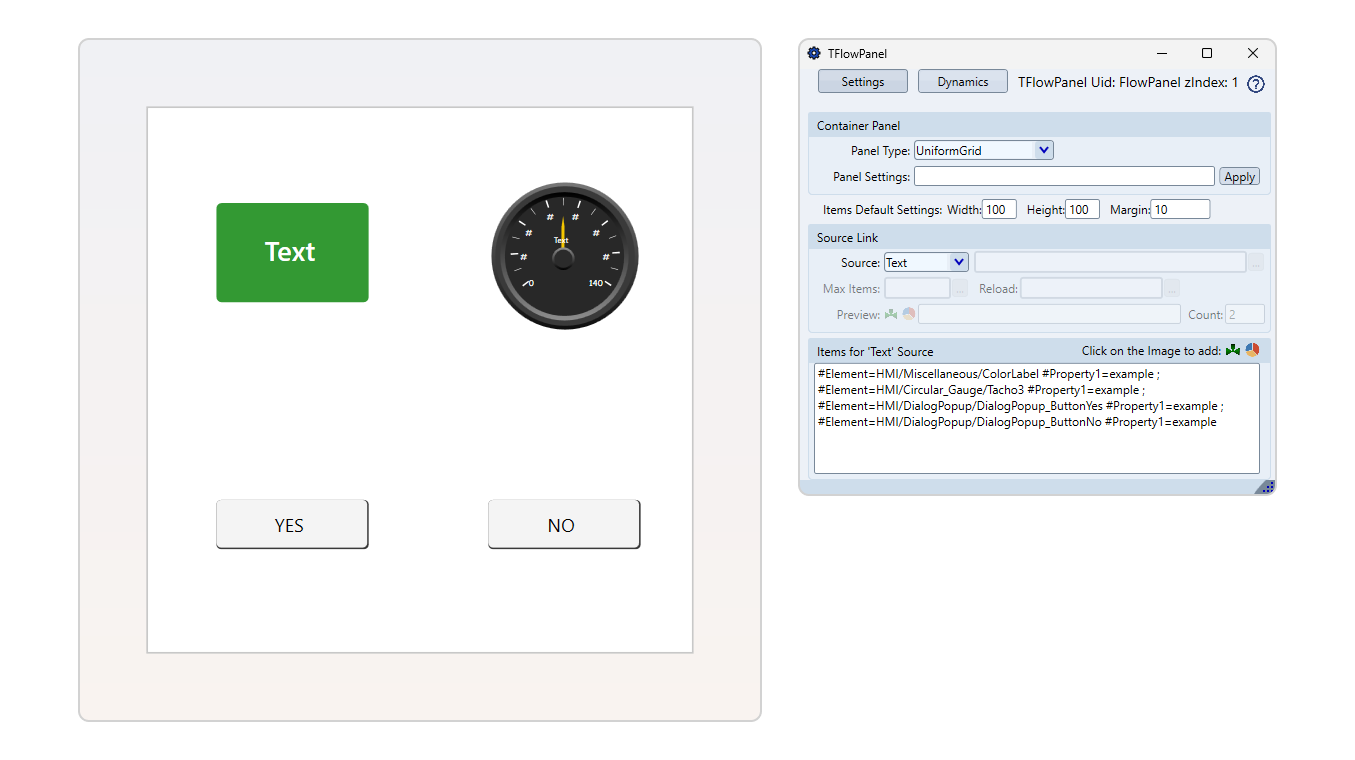The height and width of the screenshot is (760, 1355).
Task: Click the green Text color label
Action: [292, 252]
